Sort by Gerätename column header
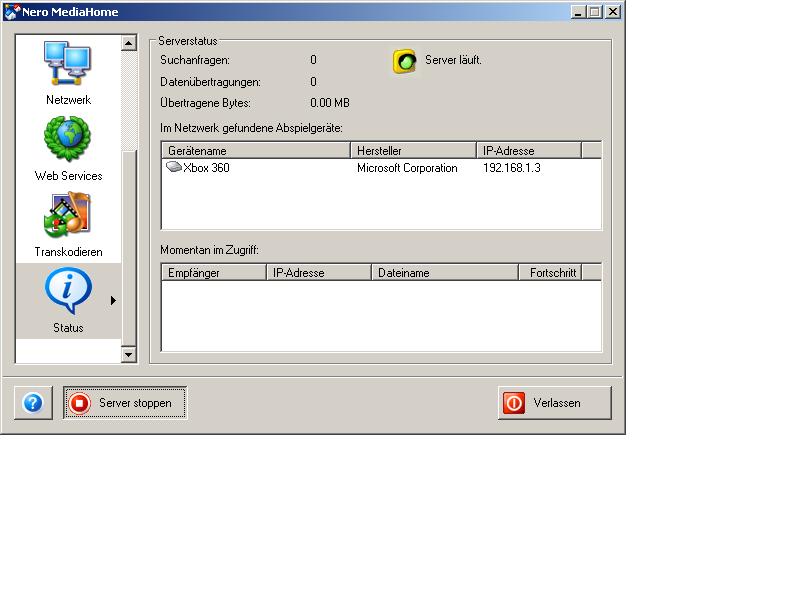Screen dimensions: 800x600 (256, 151)
